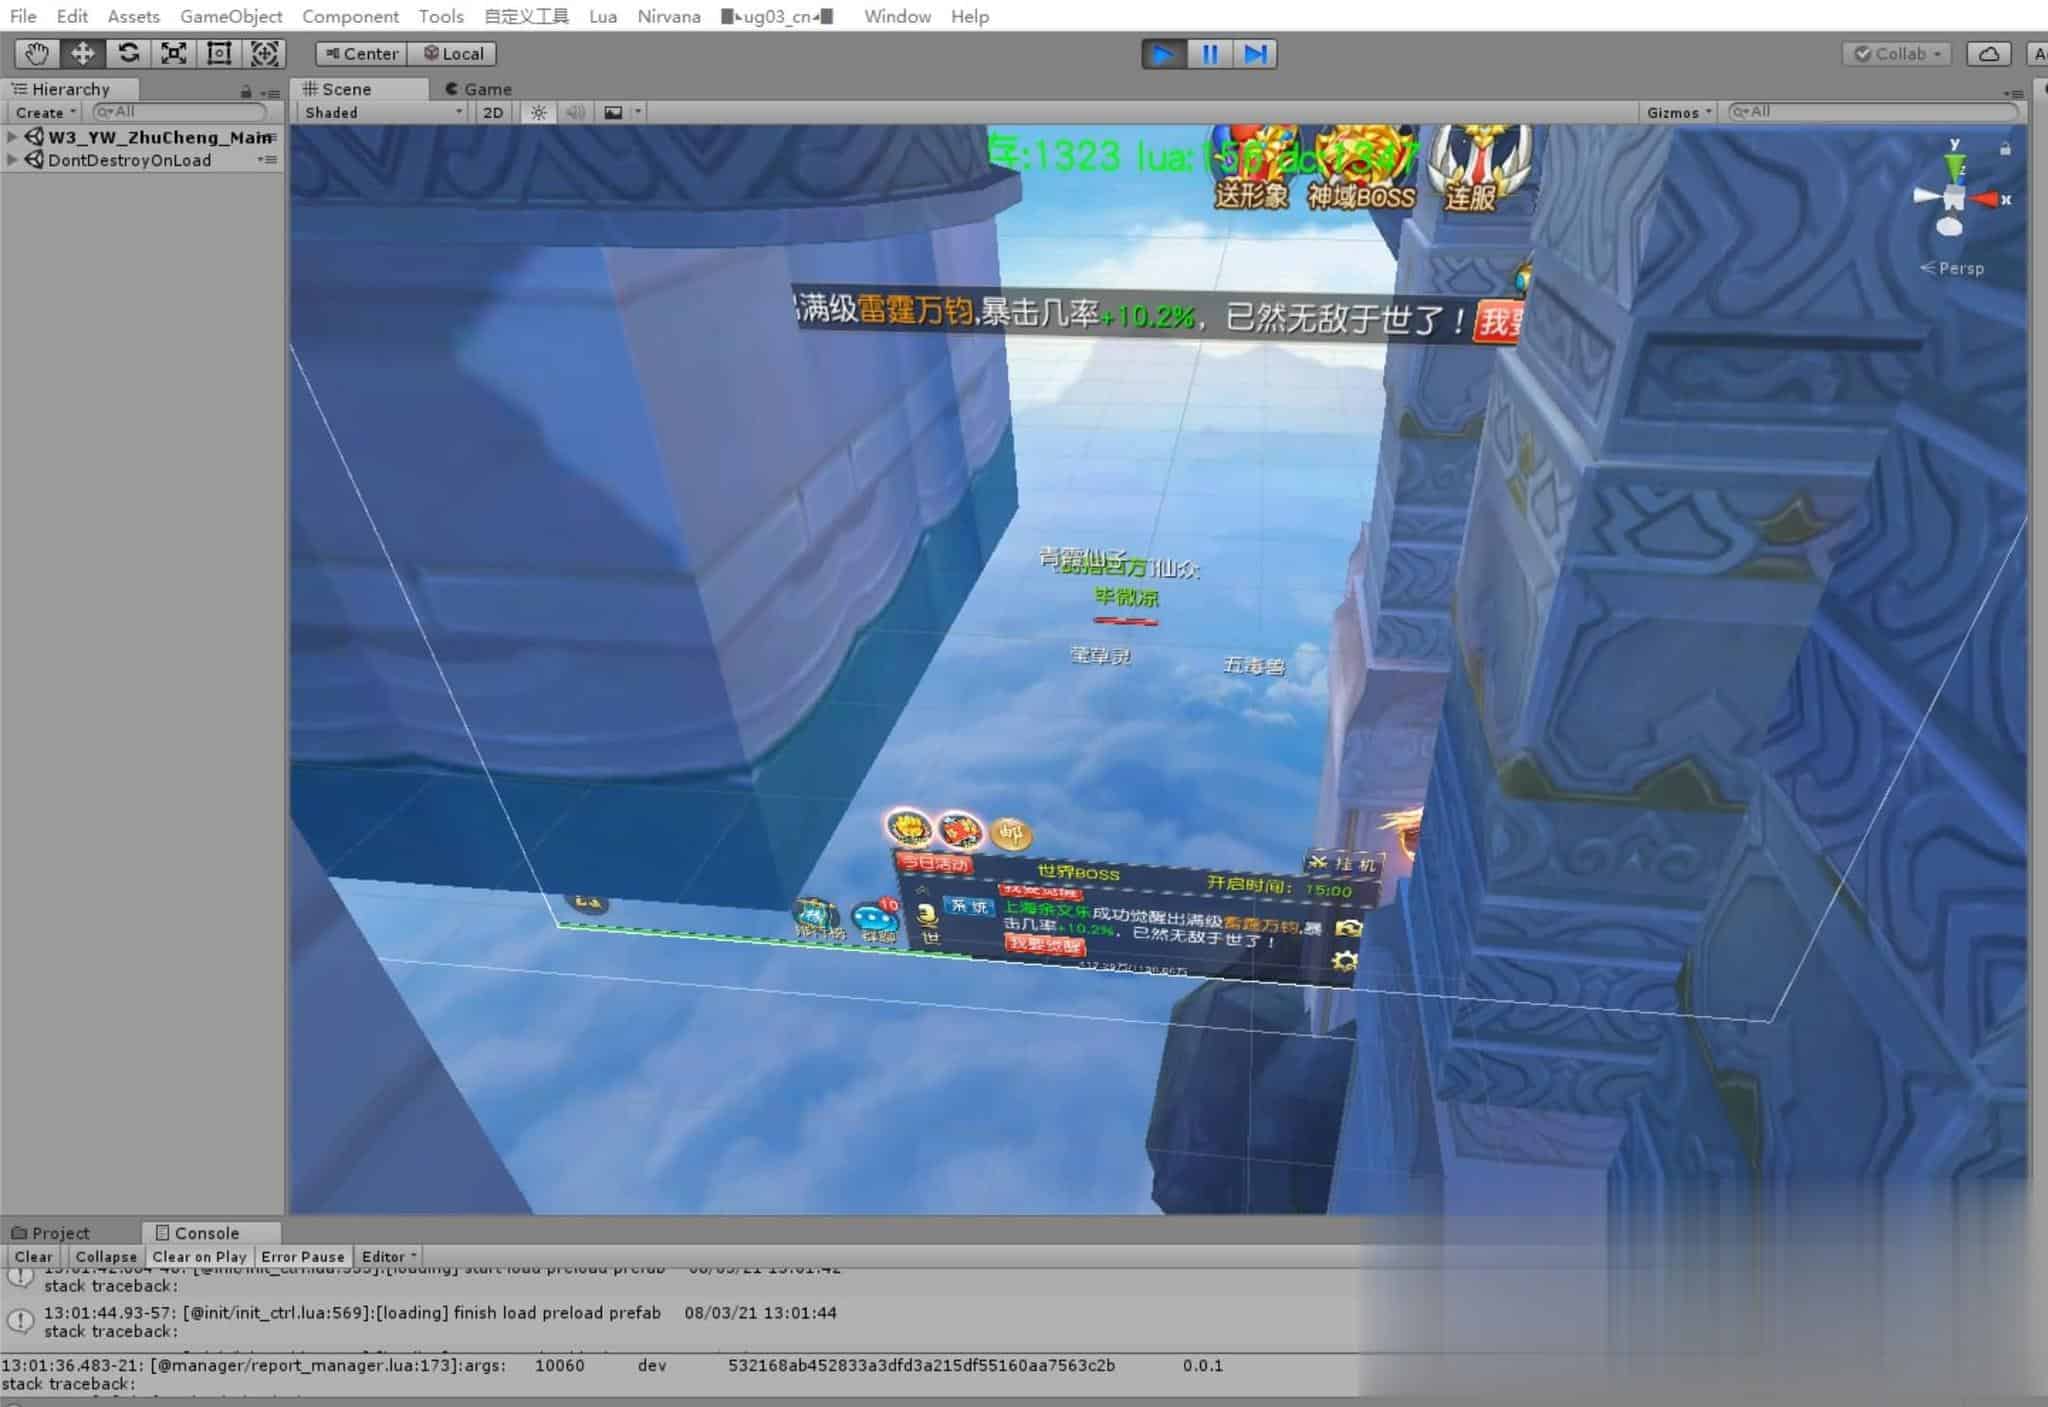Select the Scale tool
Screen dimensions: 2048x1407
point(174,54)
